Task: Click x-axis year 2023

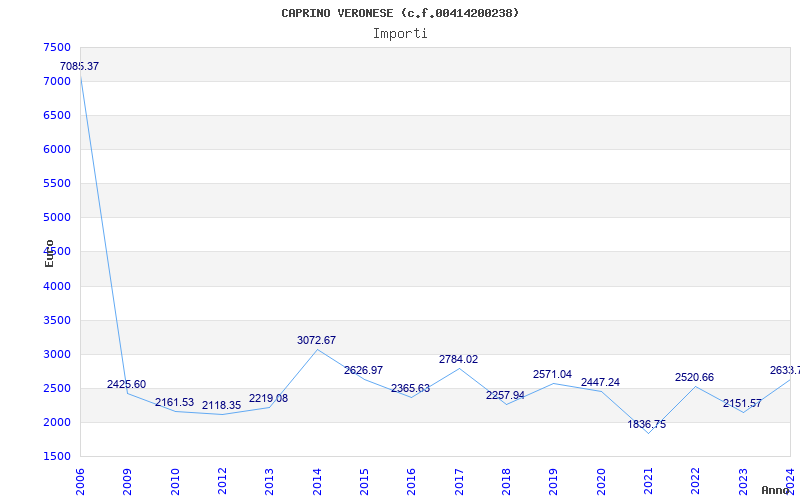Action: 743,482
